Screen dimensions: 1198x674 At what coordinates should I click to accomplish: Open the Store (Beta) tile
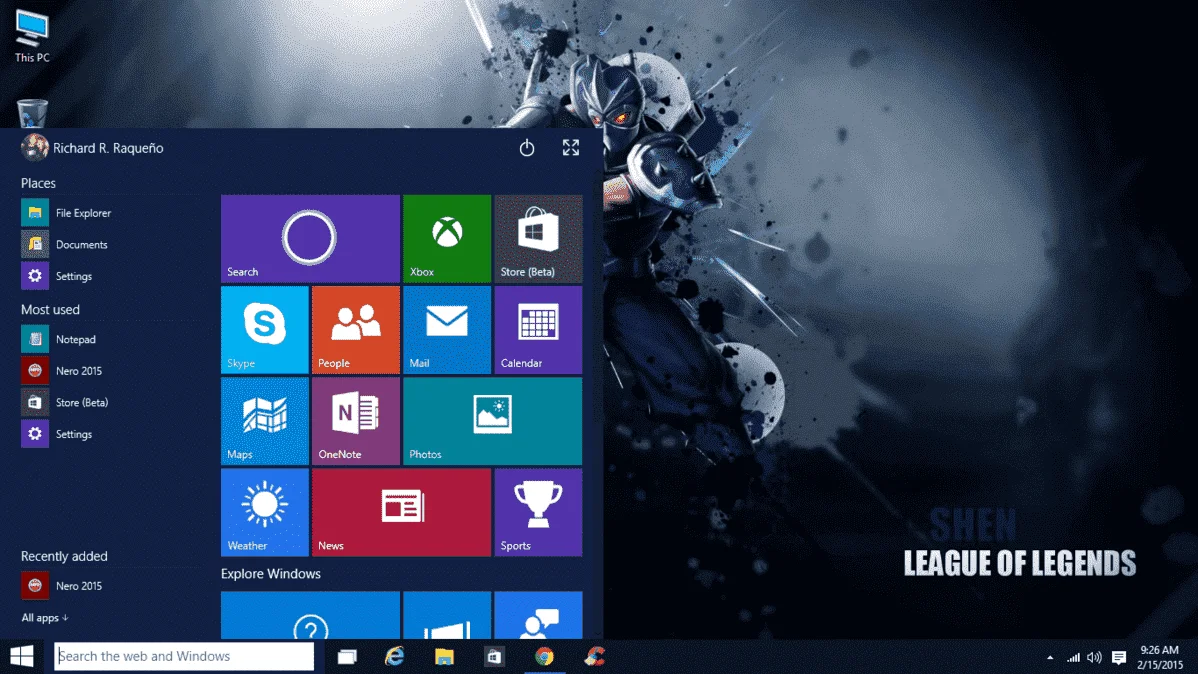pos(538,238)
